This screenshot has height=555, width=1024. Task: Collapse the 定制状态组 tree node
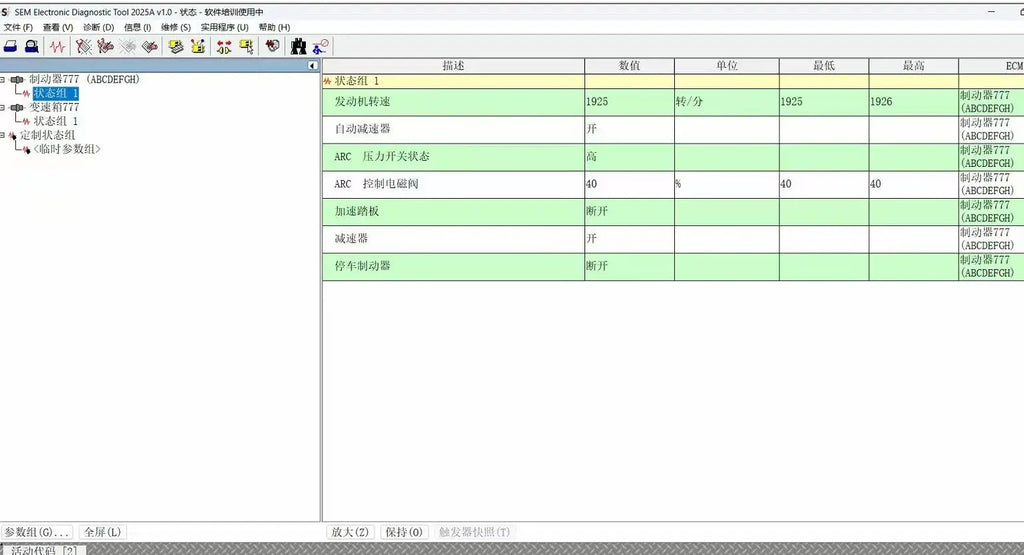coord(3,135)
